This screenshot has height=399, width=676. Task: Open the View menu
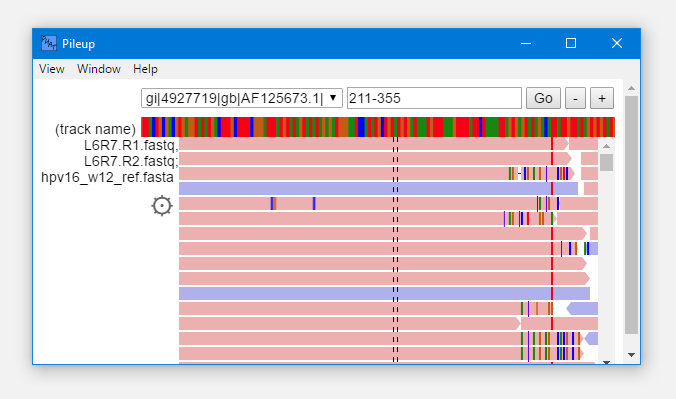tap(52, 69)
